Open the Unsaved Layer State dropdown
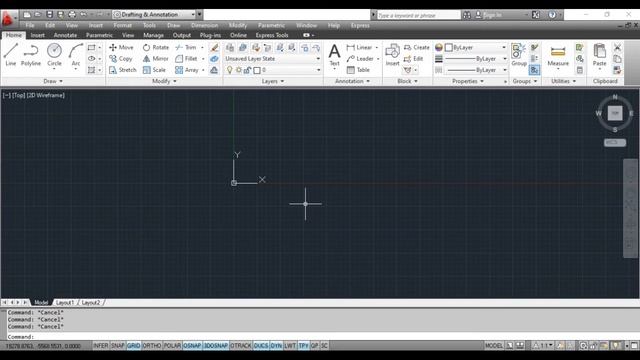This screenshot has width=640, height=360. pos(273,59)
